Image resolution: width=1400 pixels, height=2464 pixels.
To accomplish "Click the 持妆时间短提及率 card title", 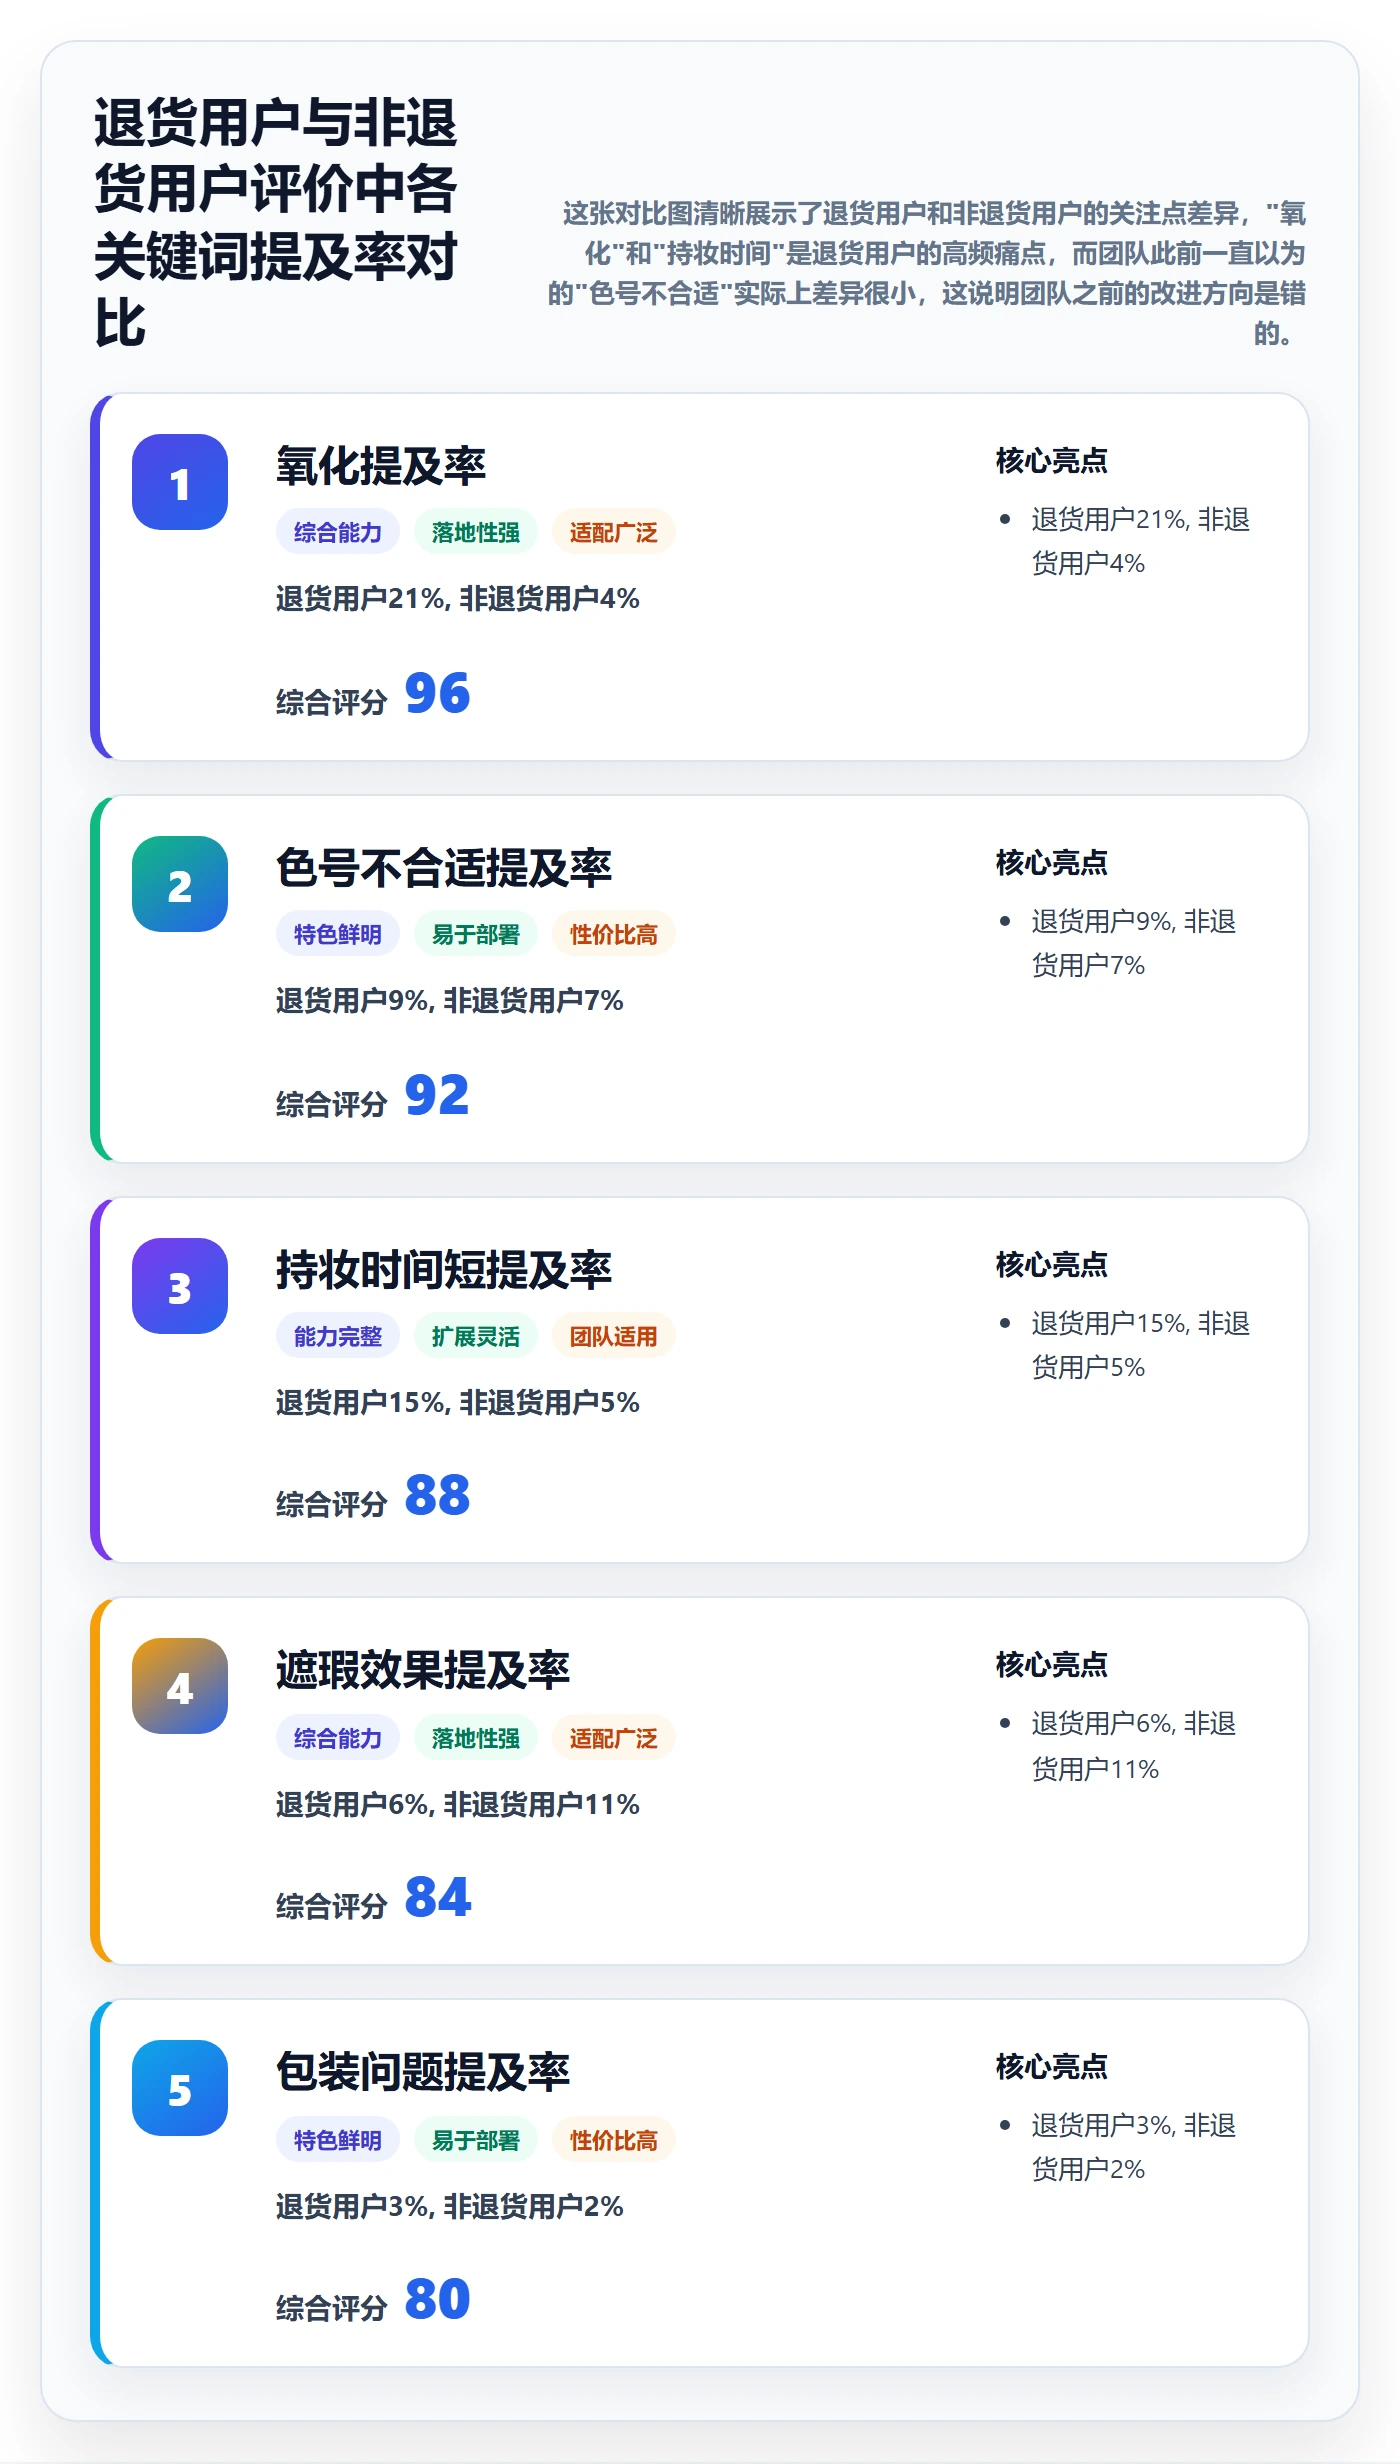I will 444,1270.
